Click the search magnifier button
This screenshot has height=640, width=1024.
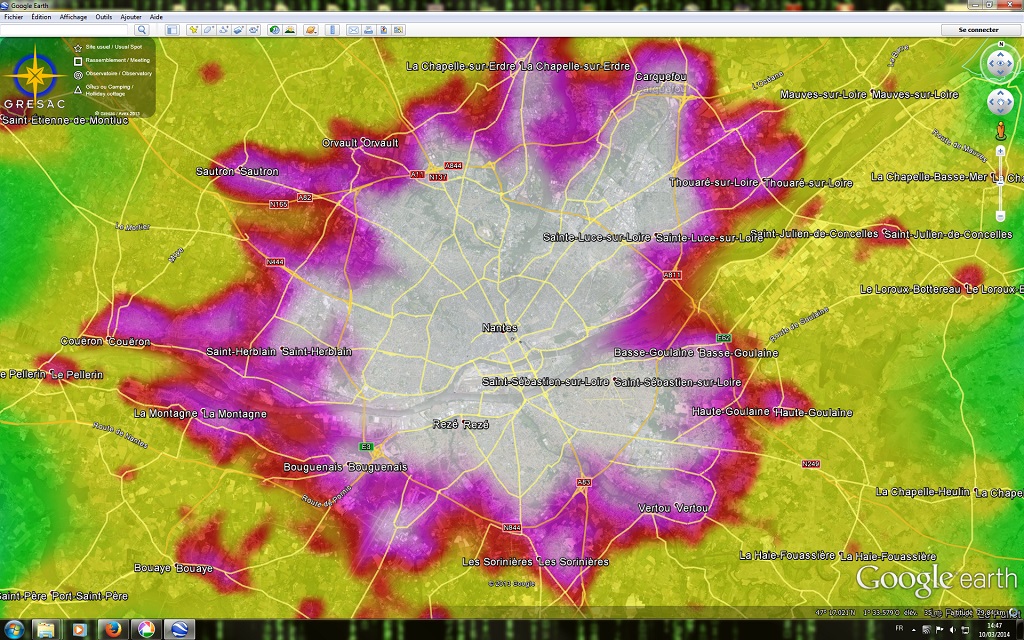coord(142,29)
